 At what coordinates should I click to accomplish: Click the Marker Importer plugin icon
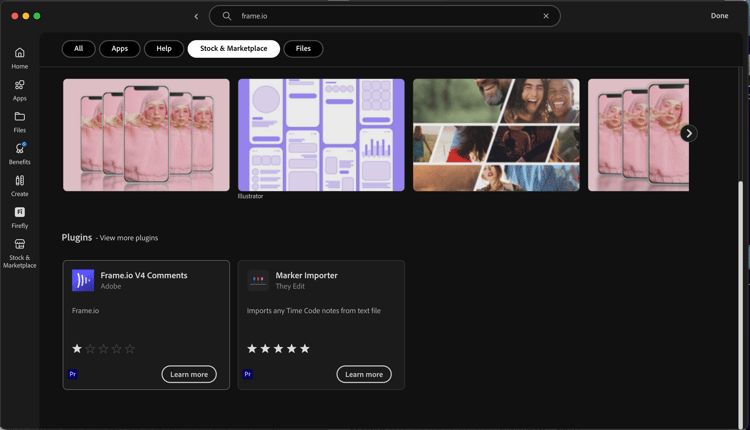pyautogui.click(x=258, y=280)
